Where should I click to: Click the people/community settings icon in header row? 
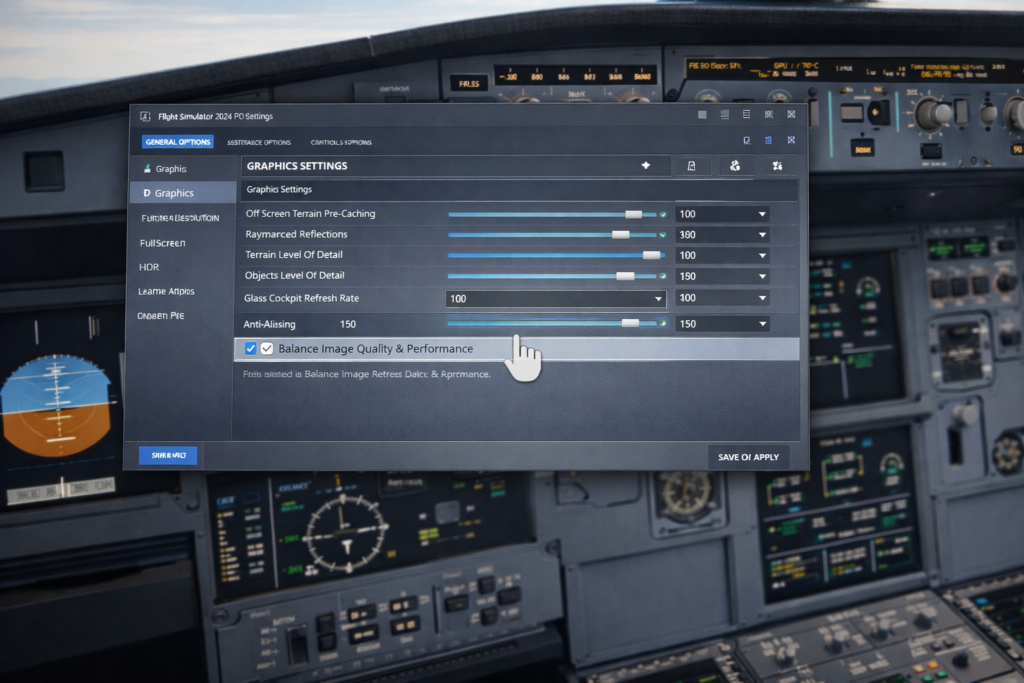tap(735, 166)
